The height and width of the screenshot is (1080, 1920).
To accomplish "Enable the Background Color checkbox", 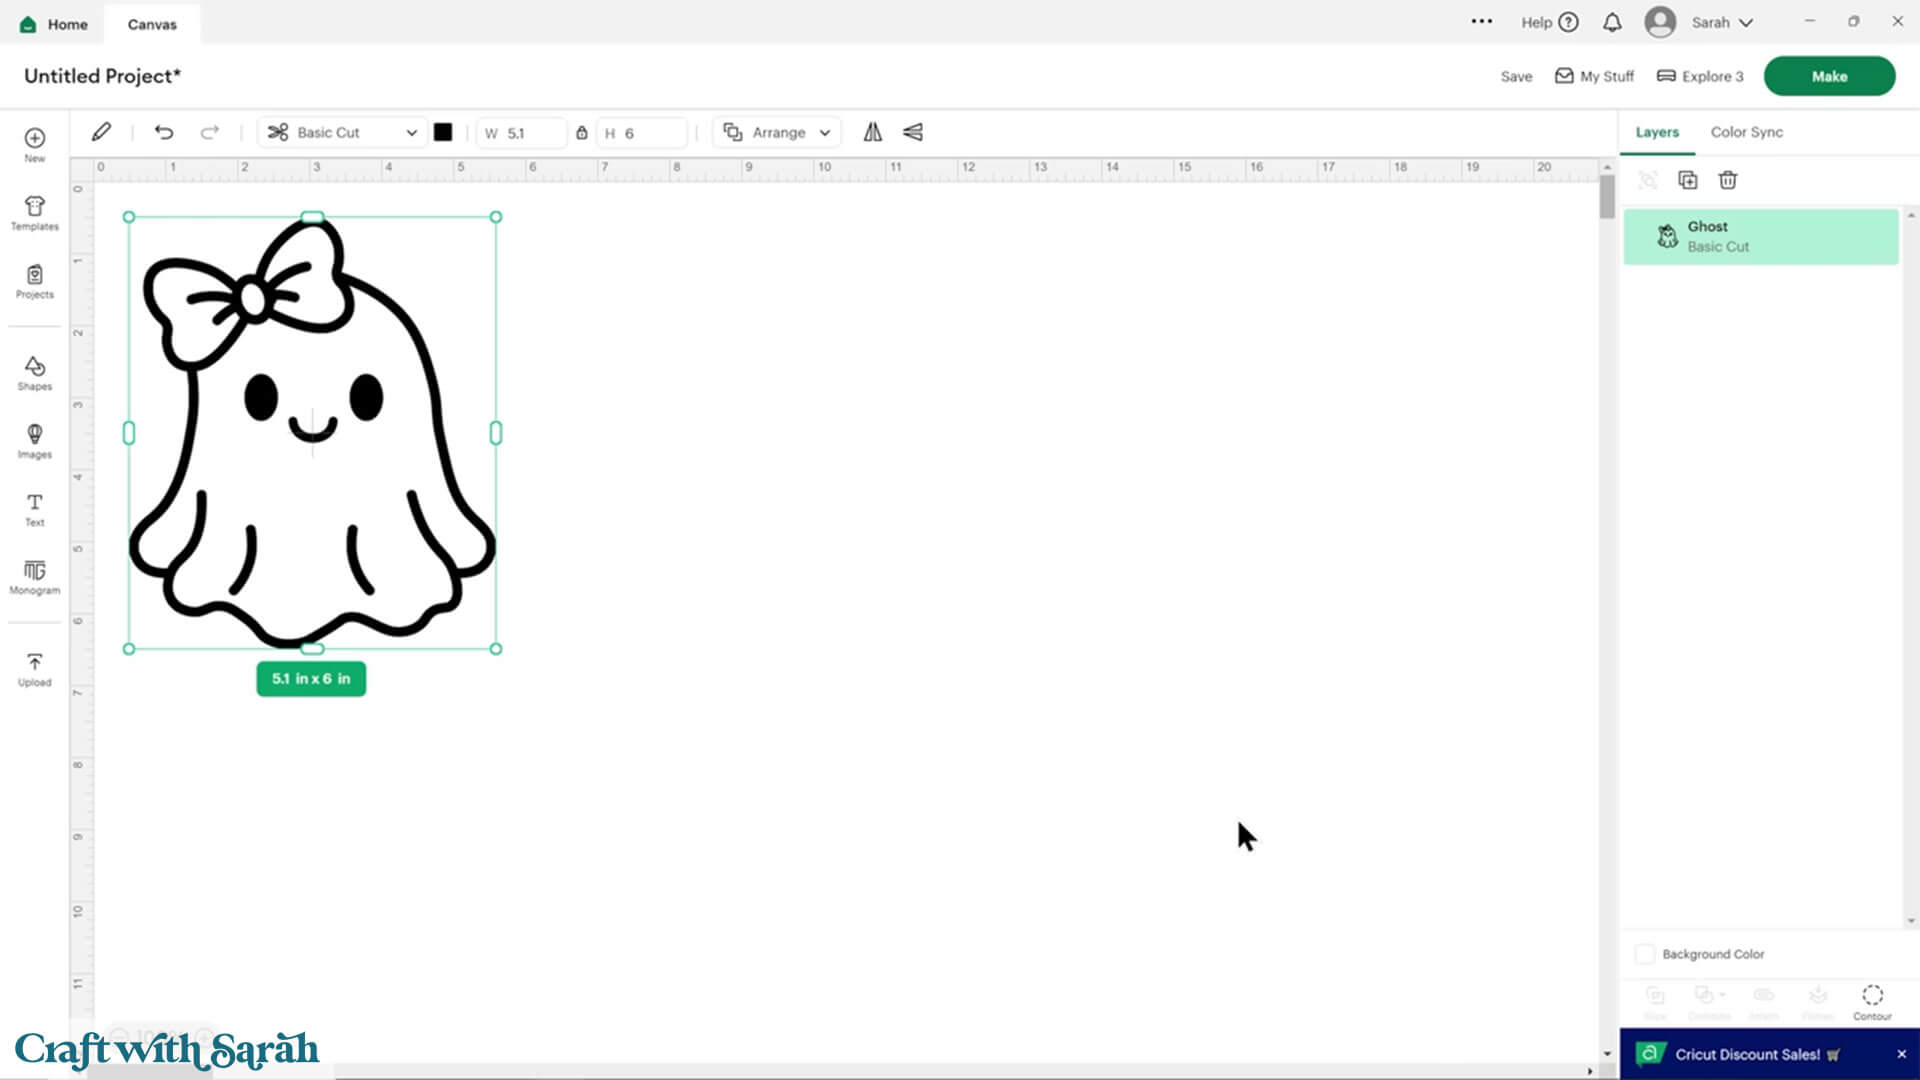I will pyautogui.click(x=1645, y=954).
